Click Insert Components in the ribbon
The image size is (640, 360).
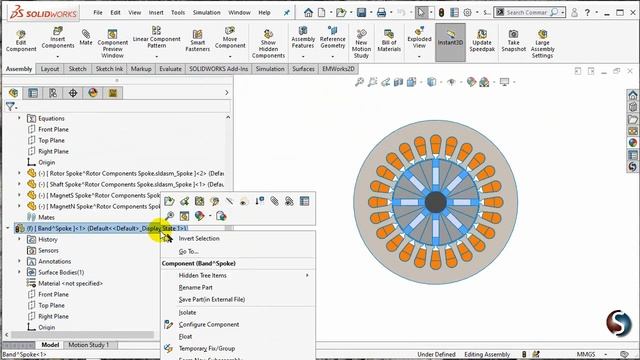click(x=58, y=38)
